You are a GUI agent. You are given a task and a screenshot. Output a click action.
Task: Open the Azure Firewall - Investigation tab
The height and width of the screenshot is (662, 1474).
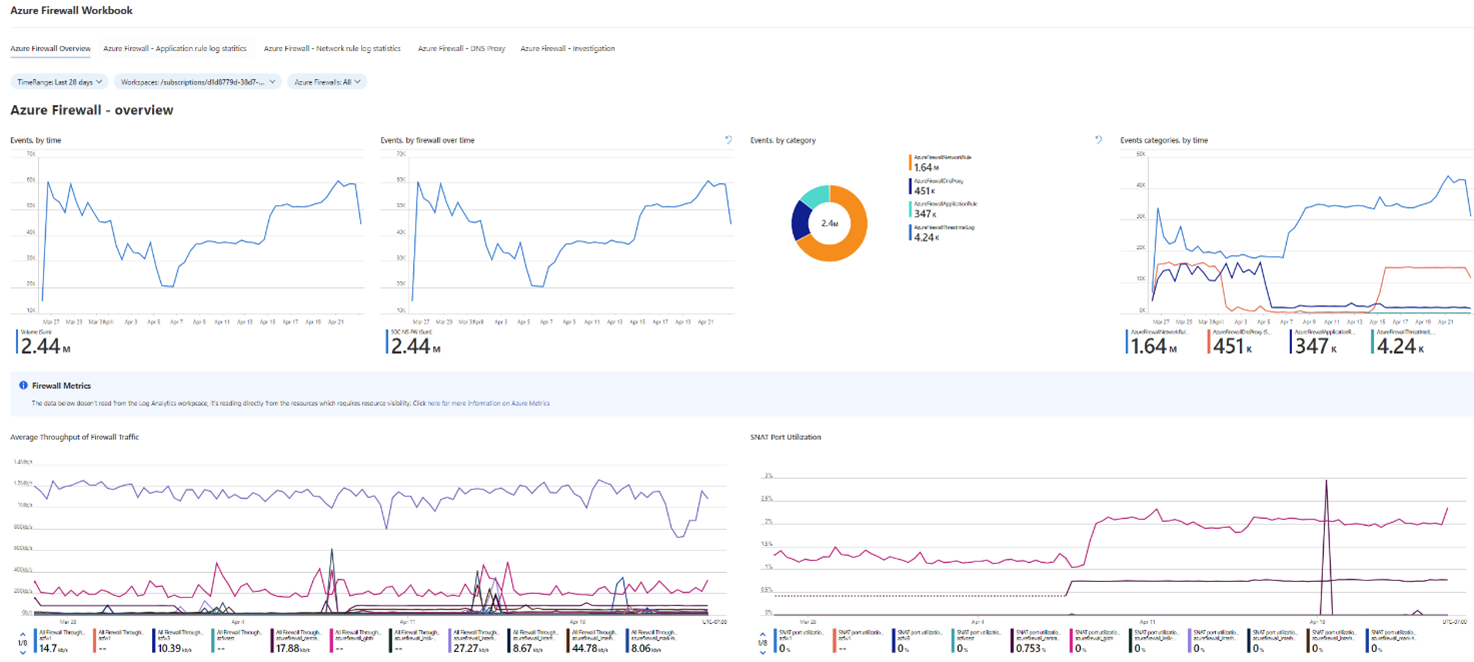pyautogui.click(x=567, y=48)
